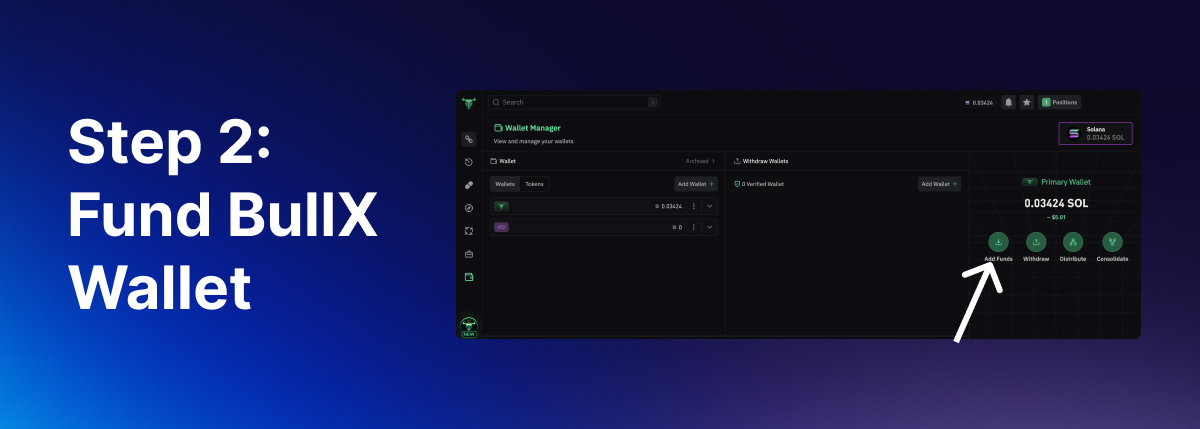Click the Add Funds icon
Image resolution: width=1200 pixels, height=429 pixels.
click(998, 242)
